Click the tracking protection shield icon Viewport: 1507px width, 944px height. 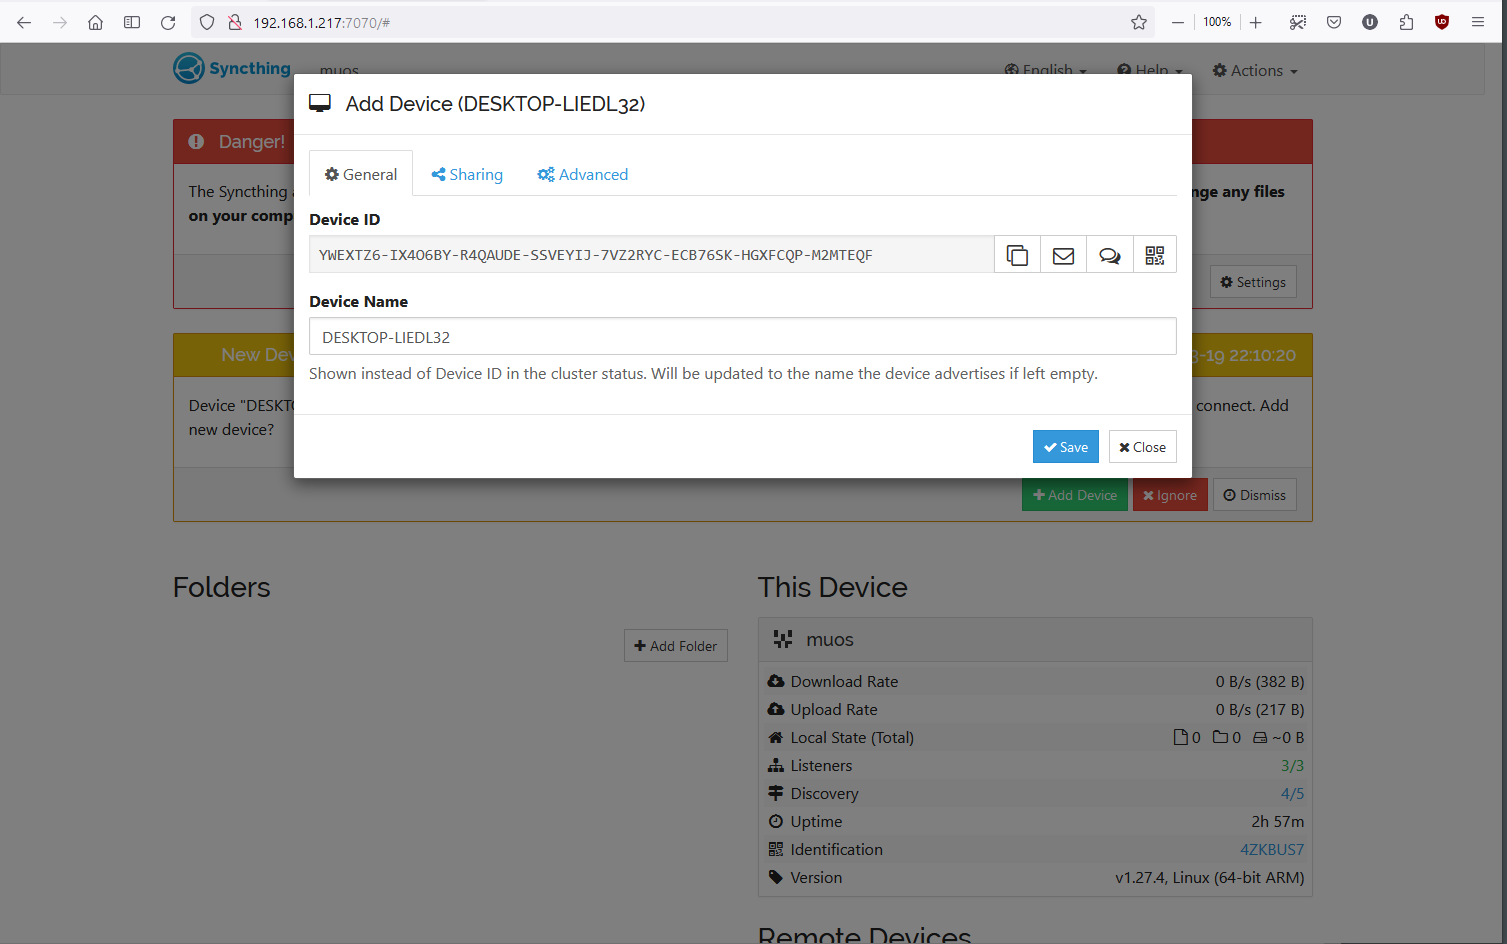click(207, 22)
